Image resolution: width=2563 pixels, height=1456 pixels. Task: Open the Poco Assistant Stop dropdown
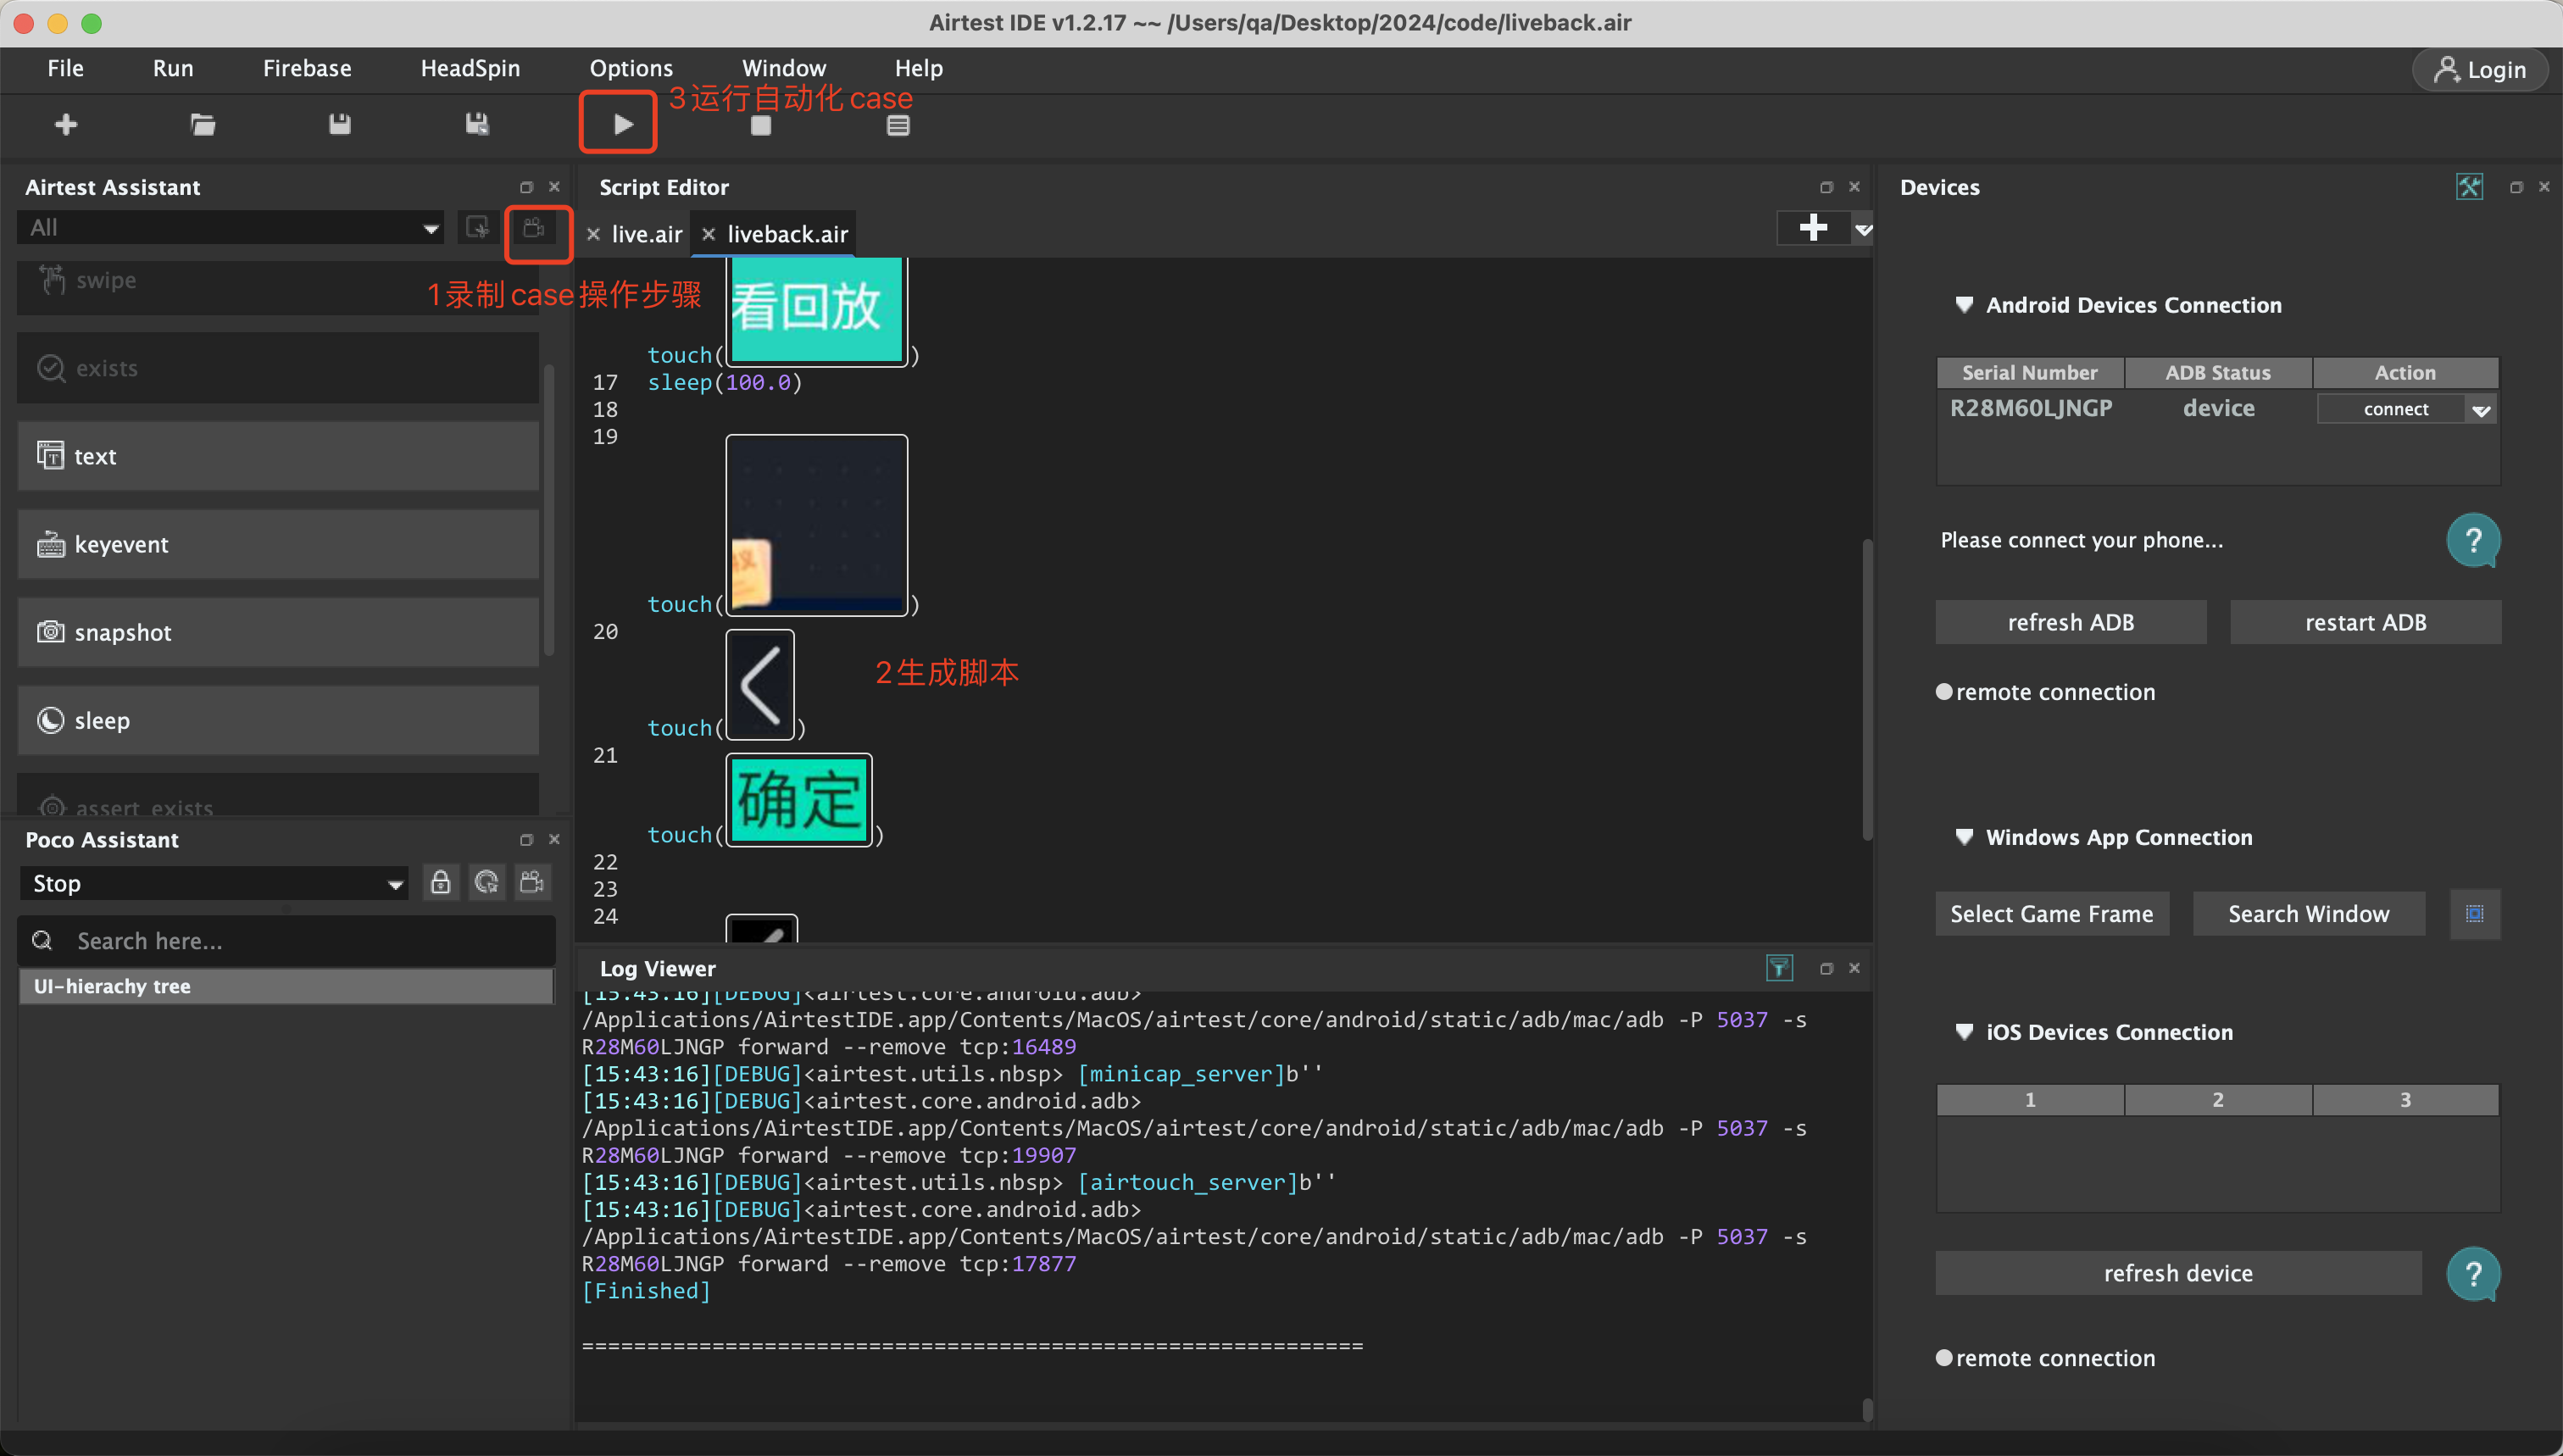pyautogui.click(x=214, y=883)
